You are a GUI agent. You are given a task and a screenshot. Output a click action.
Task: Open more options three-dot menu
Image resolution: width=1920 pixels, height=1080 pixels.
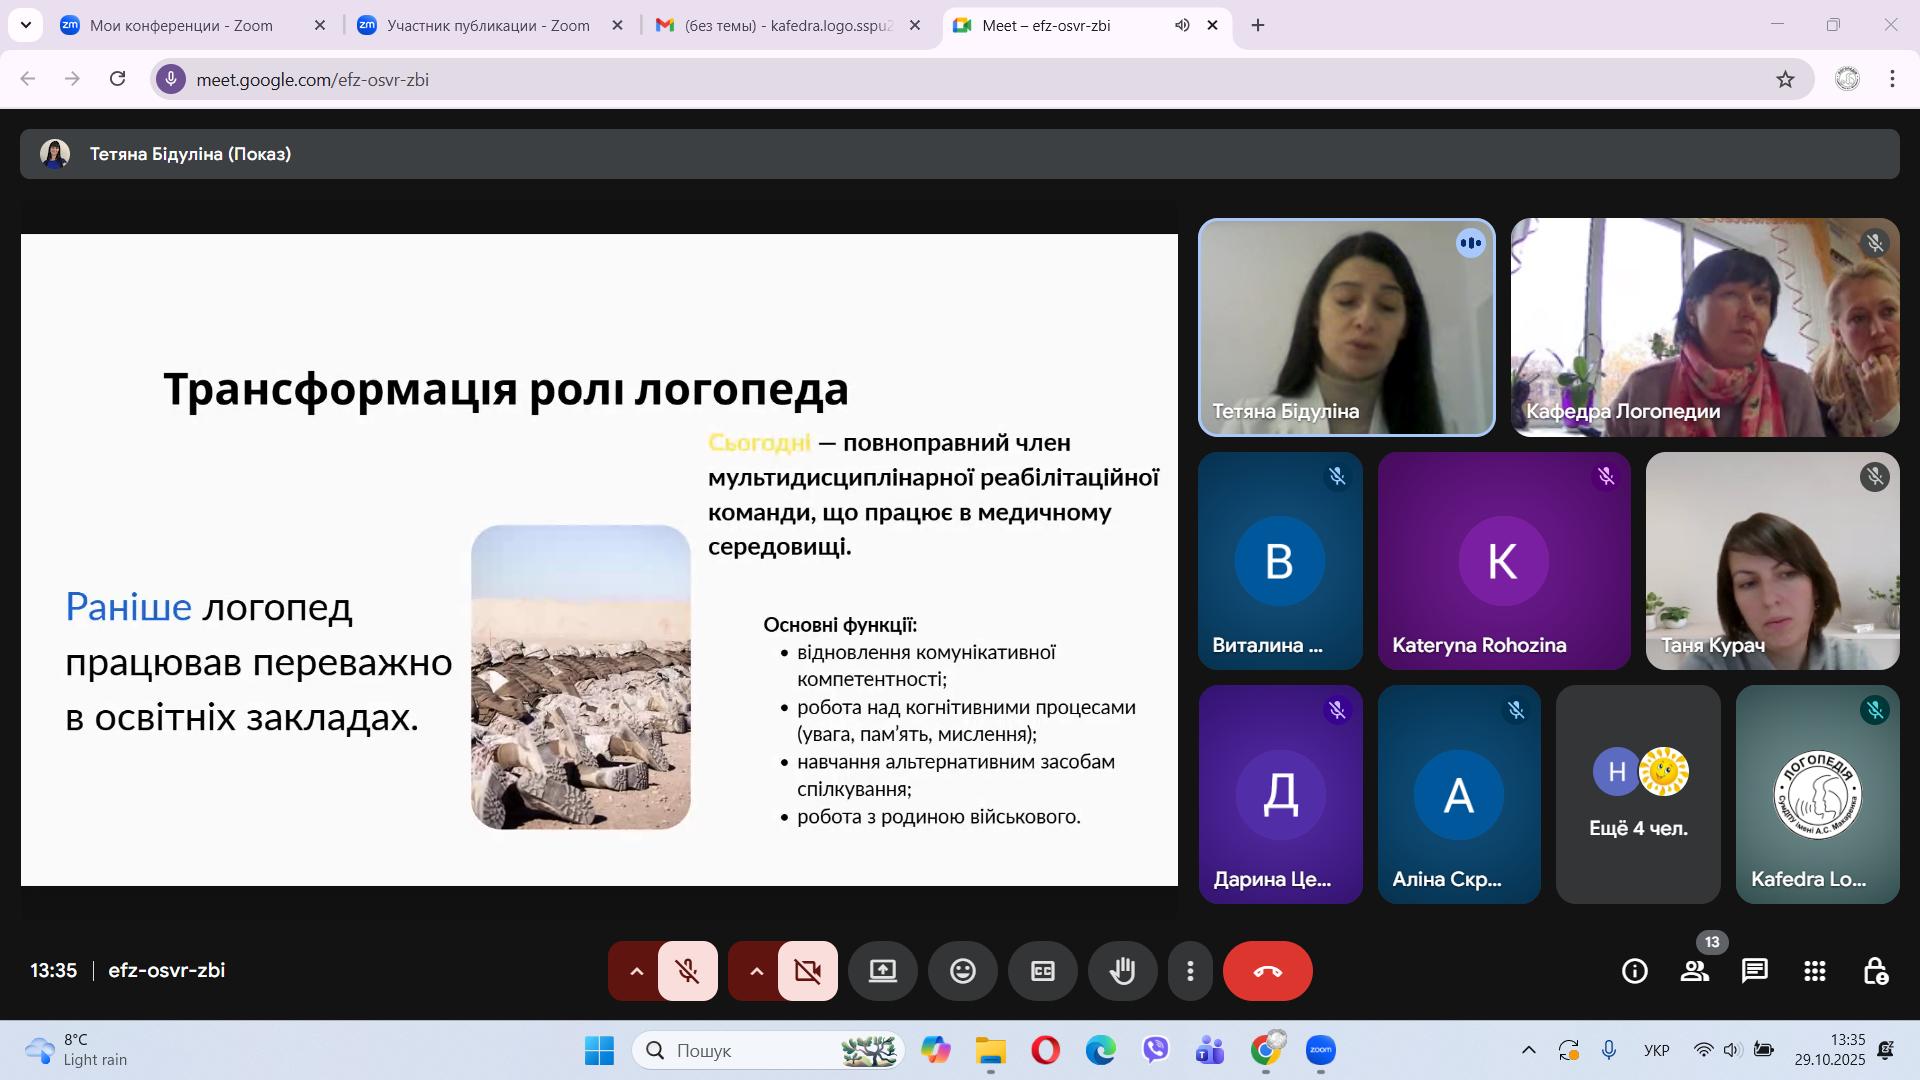pyautogui.click(x=1190, y=971)
